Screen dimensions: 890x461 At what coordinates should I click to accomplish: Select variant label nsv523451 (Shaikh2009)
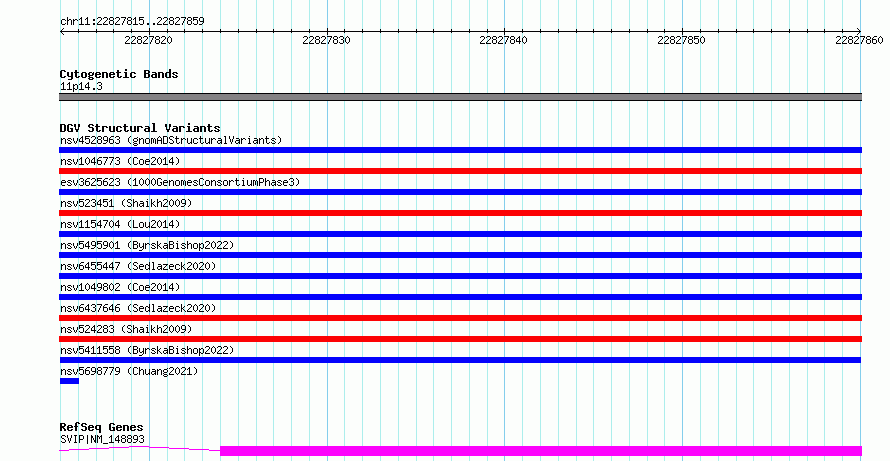[126, 203]
